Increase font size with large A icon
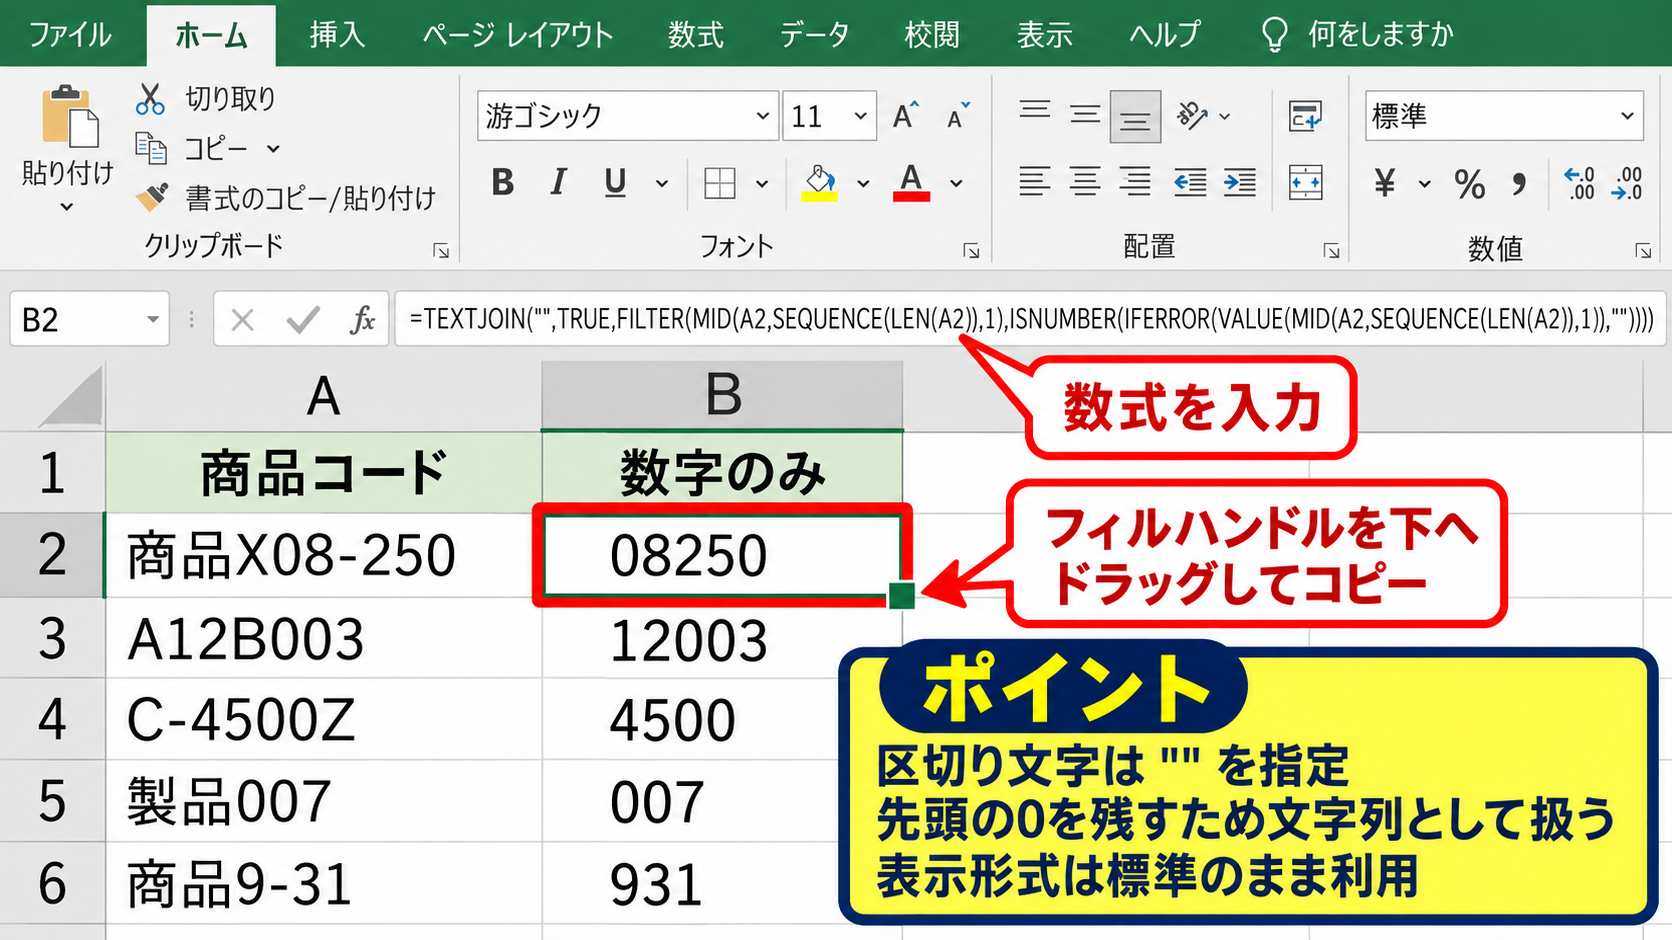 click(905, 116)
